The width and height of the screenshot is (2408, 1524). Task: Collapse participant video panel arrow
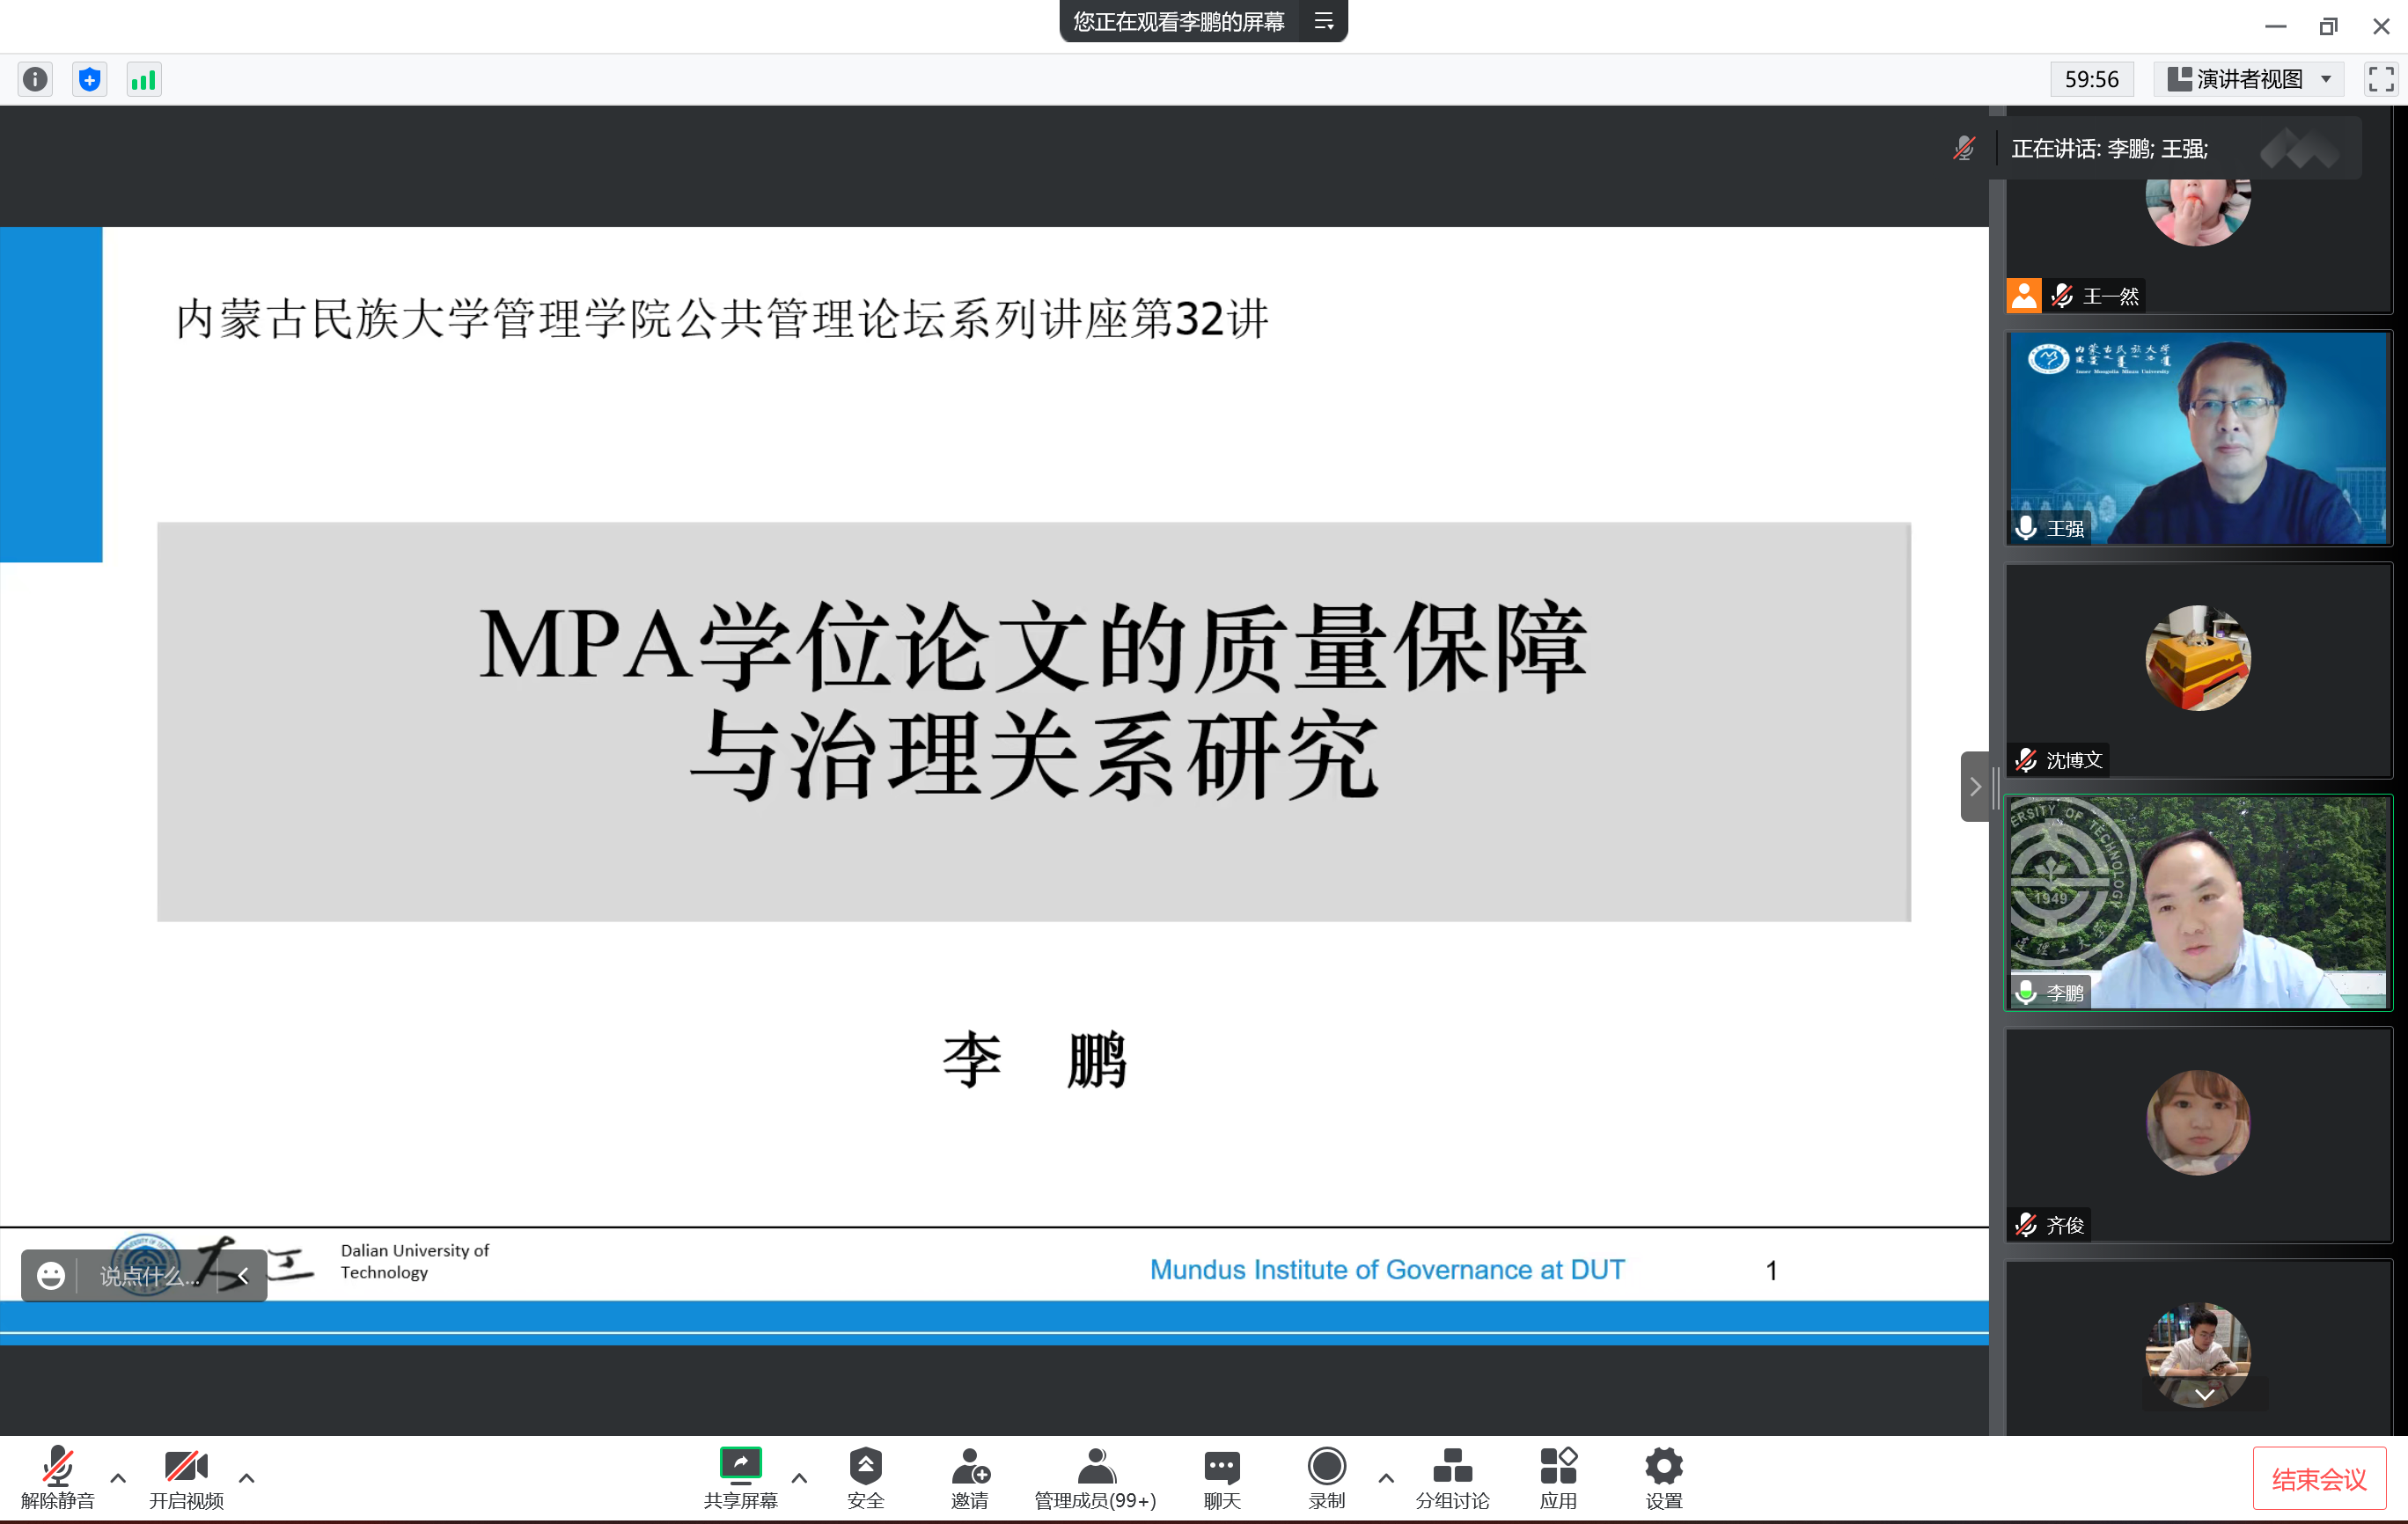pos(1975,787)
